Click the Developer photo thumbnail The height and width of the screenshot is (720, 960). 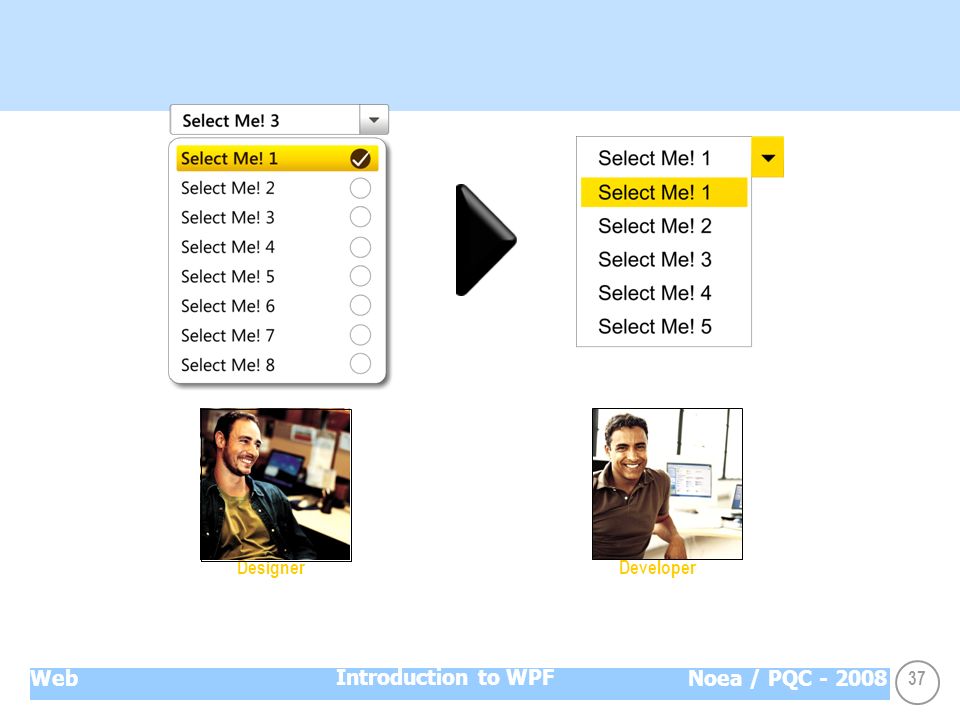tap(667, 484)
